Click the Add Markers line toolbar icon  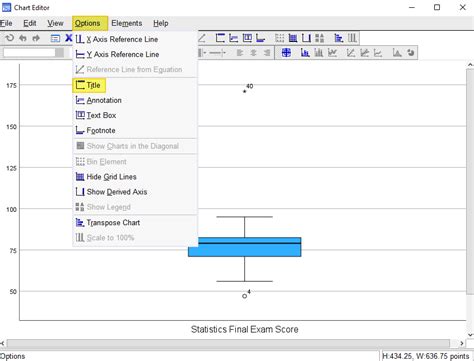pyautogui.click(x=332, y=53)
